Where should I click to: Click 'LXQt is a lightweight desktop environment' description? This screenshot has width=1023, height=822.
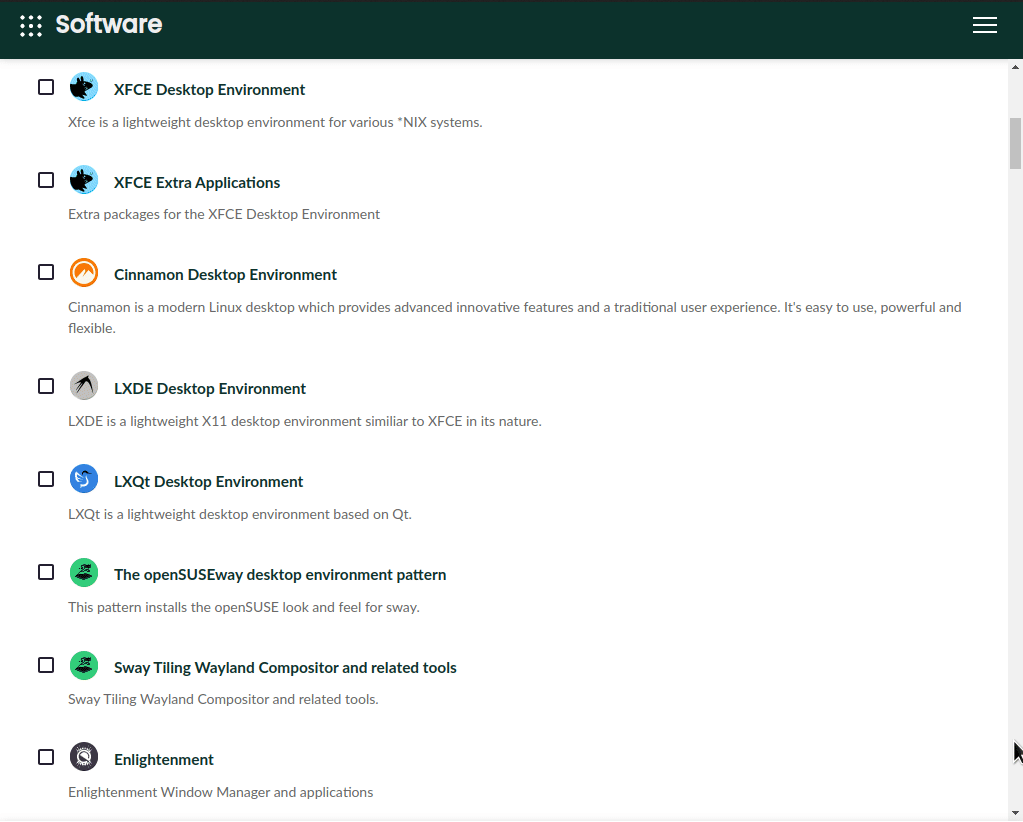click(x=239, y=515)
